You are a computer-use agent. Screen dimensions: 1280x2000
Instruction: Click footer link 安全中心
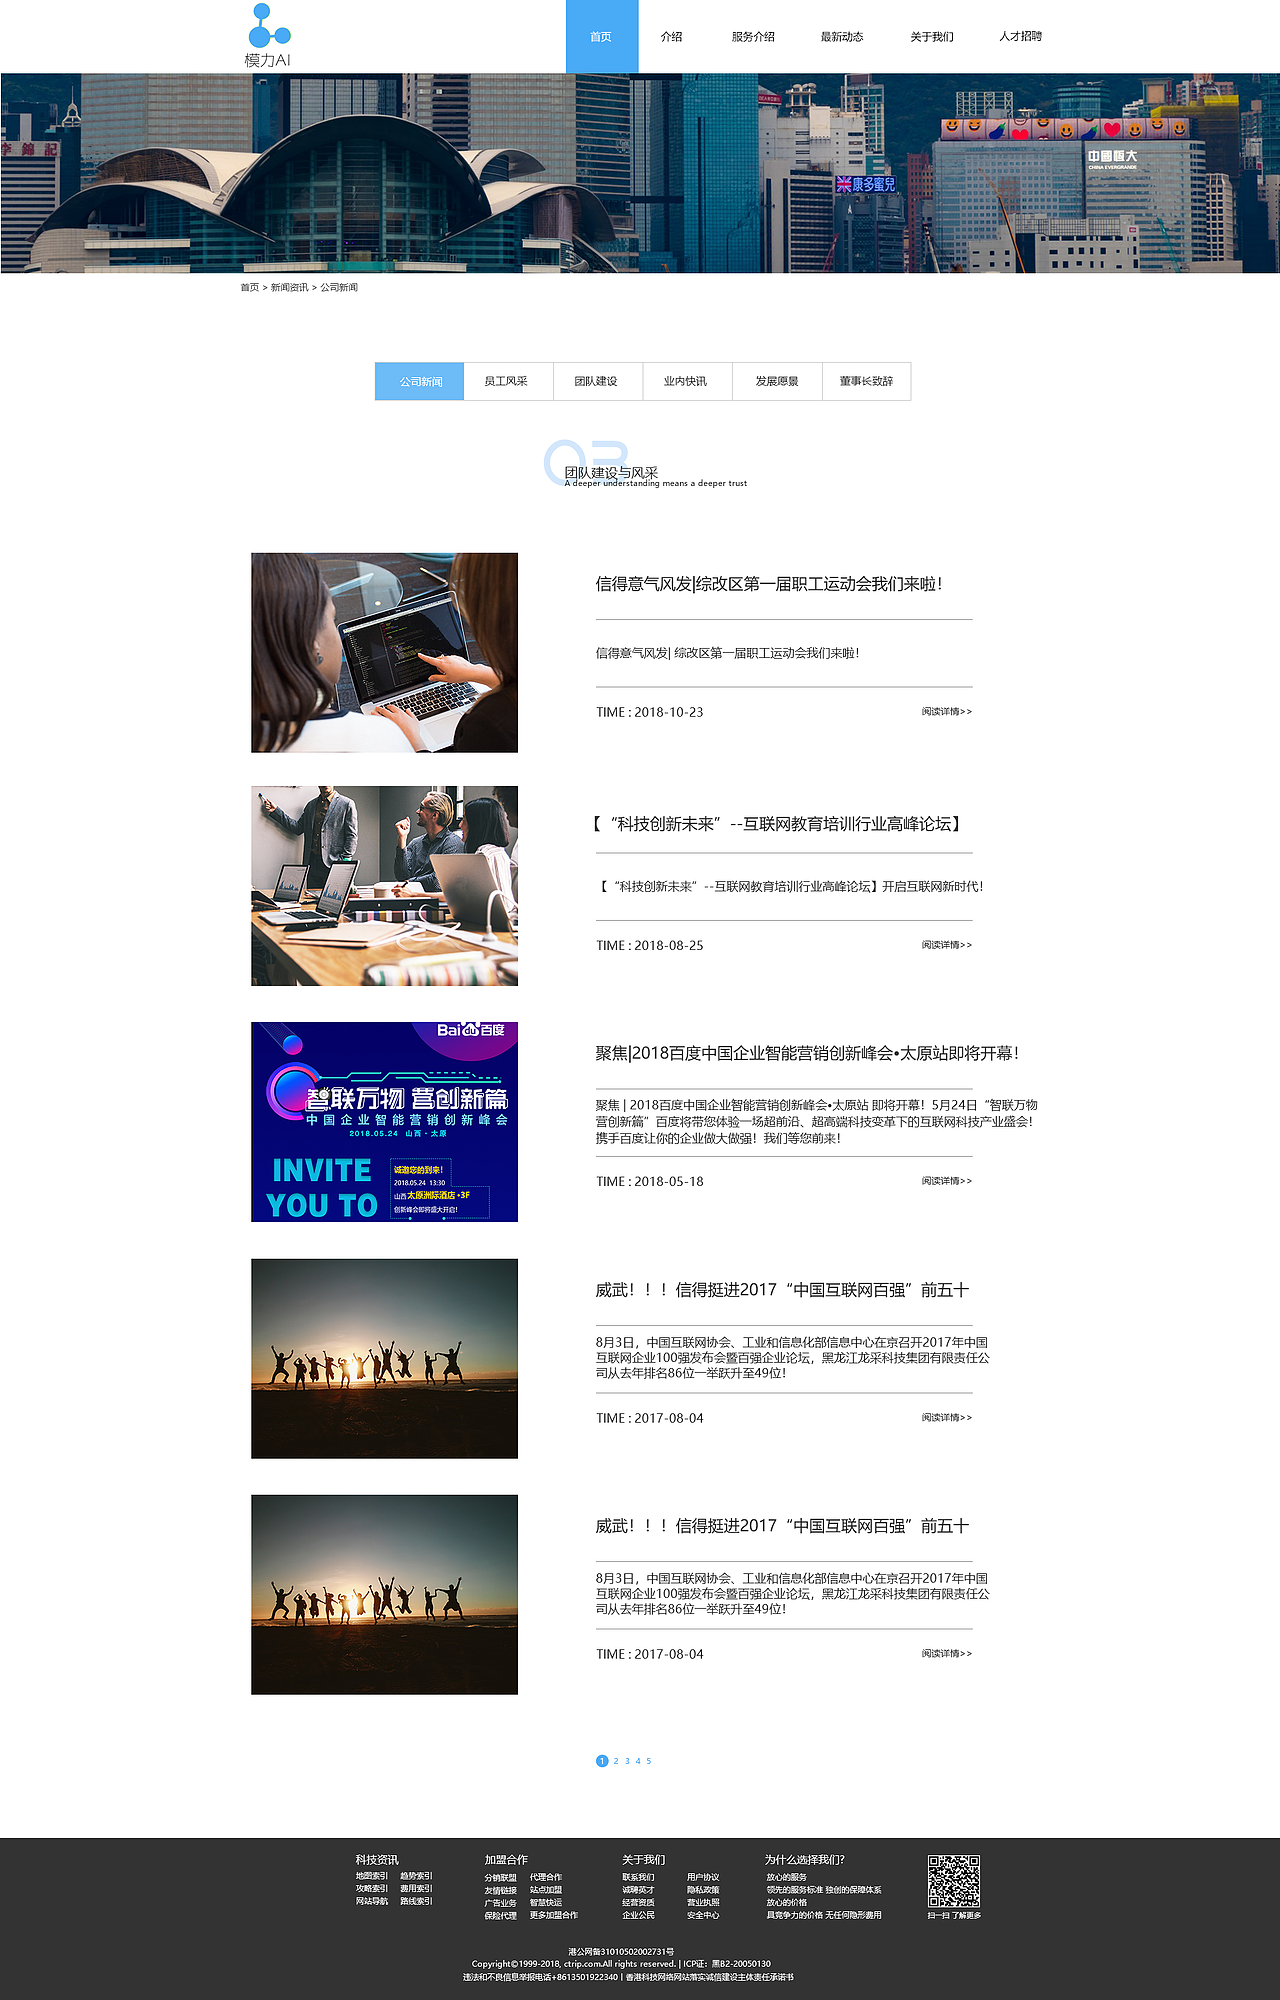point(703,1916)
